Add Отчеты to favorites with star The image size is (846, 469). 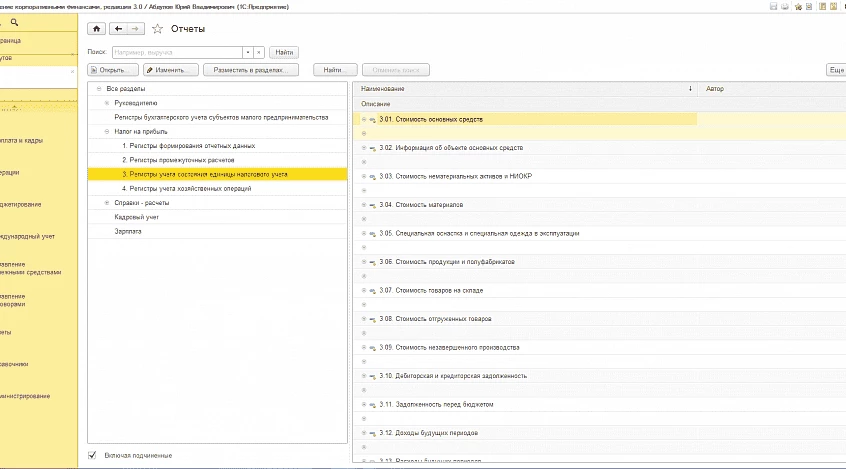(157, 29)
